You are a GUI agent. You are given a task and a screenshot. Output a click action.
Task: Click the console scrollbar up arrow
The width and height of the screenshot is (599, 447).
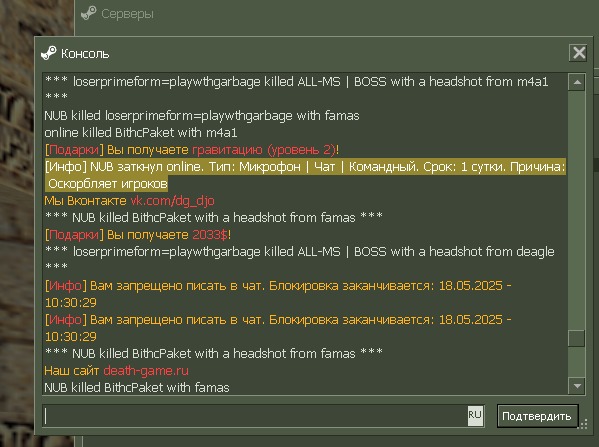[x=577, y=82]
